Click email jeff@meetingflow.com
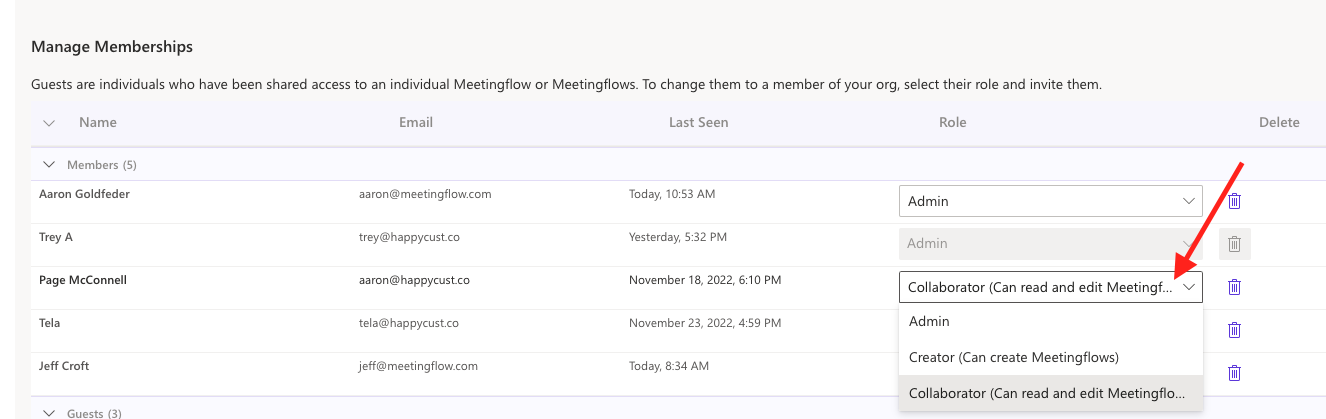 (x=418, y=366)
